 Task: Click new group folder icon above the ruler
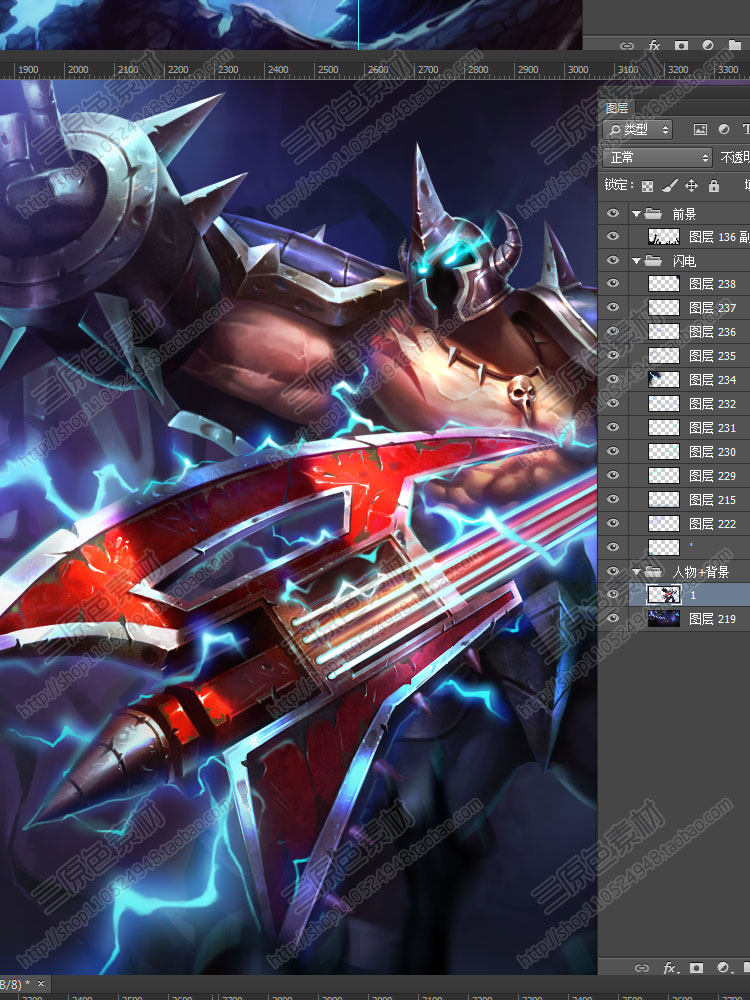(x=735, y=45)
